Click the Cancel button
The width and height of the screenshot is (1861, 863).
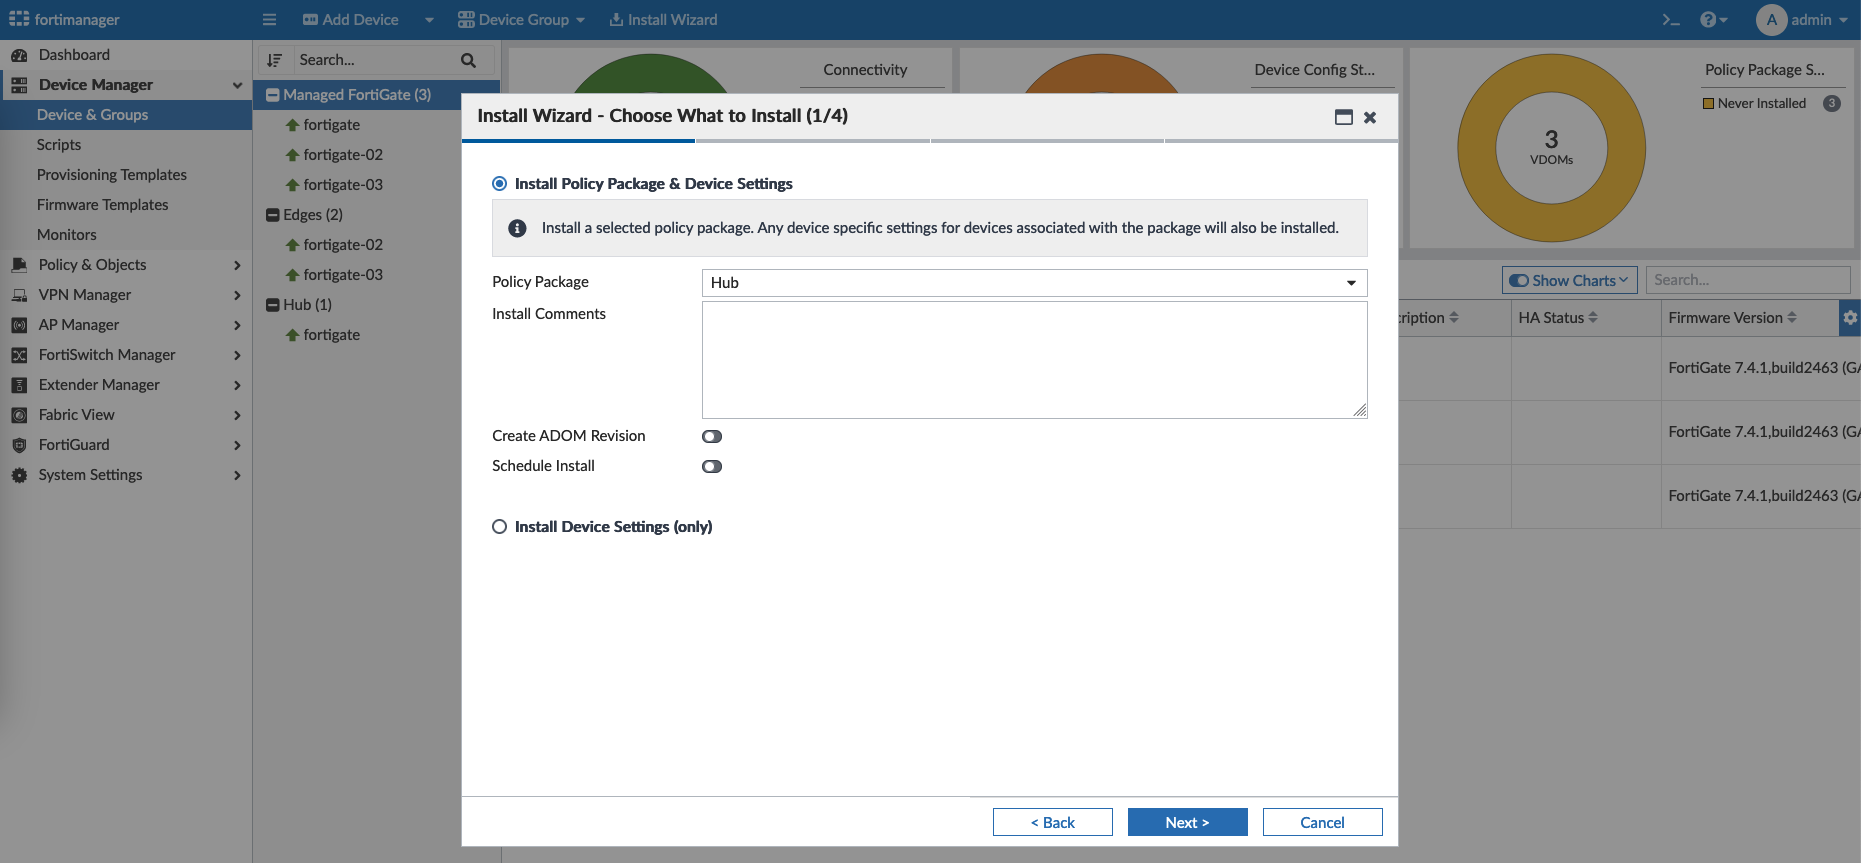point(1322,822)
